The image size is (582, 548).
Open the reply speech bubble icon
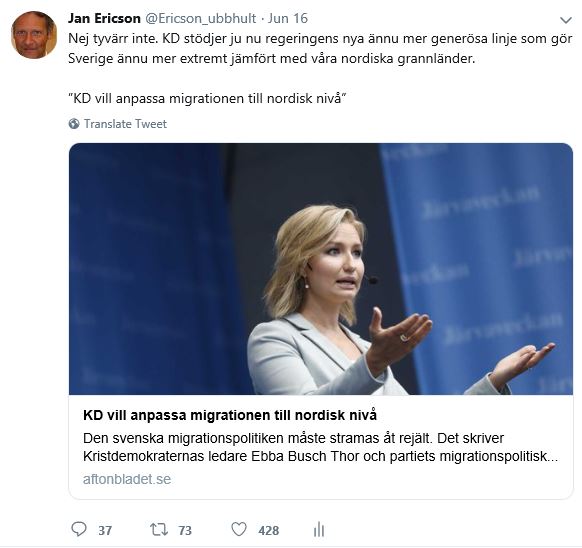[79, 529]
